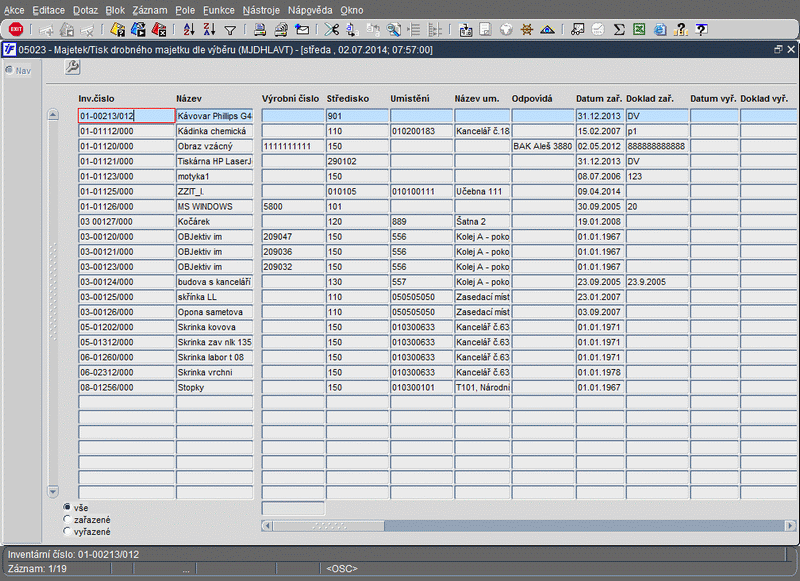Click the ship's wheel icon
The image size is (800, 581).
coord(527,30)
